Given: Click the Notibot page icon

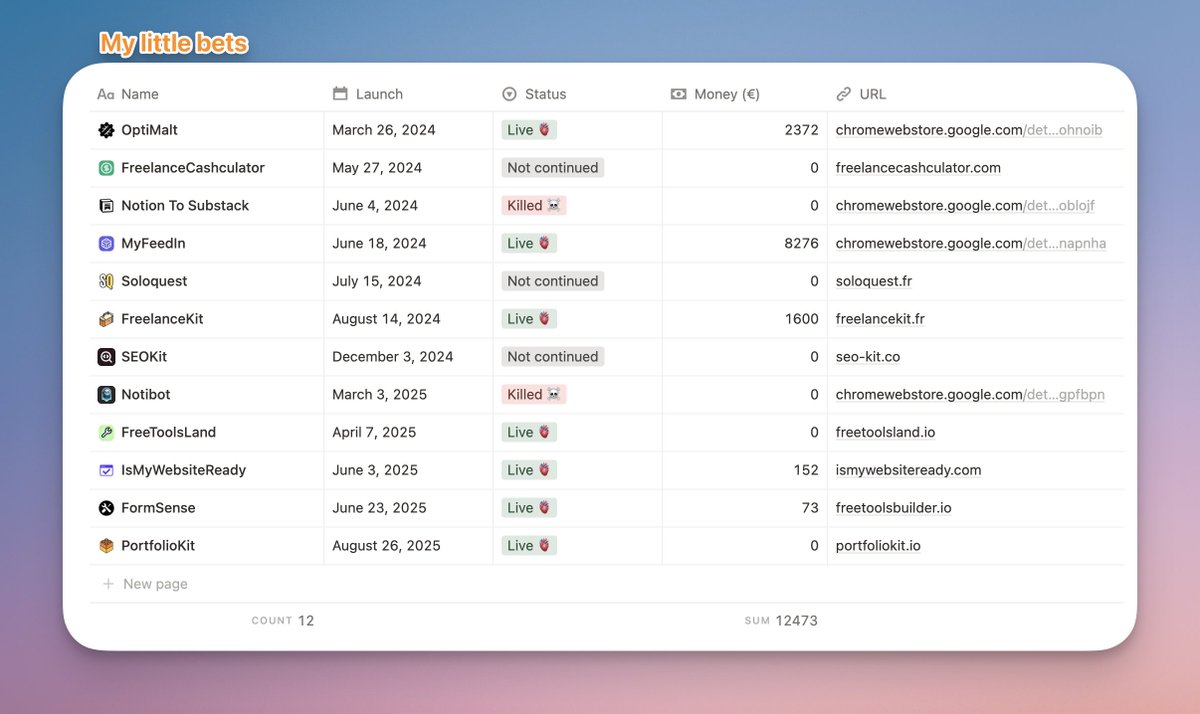Looking at the screenshot, I should click(106, 395).
